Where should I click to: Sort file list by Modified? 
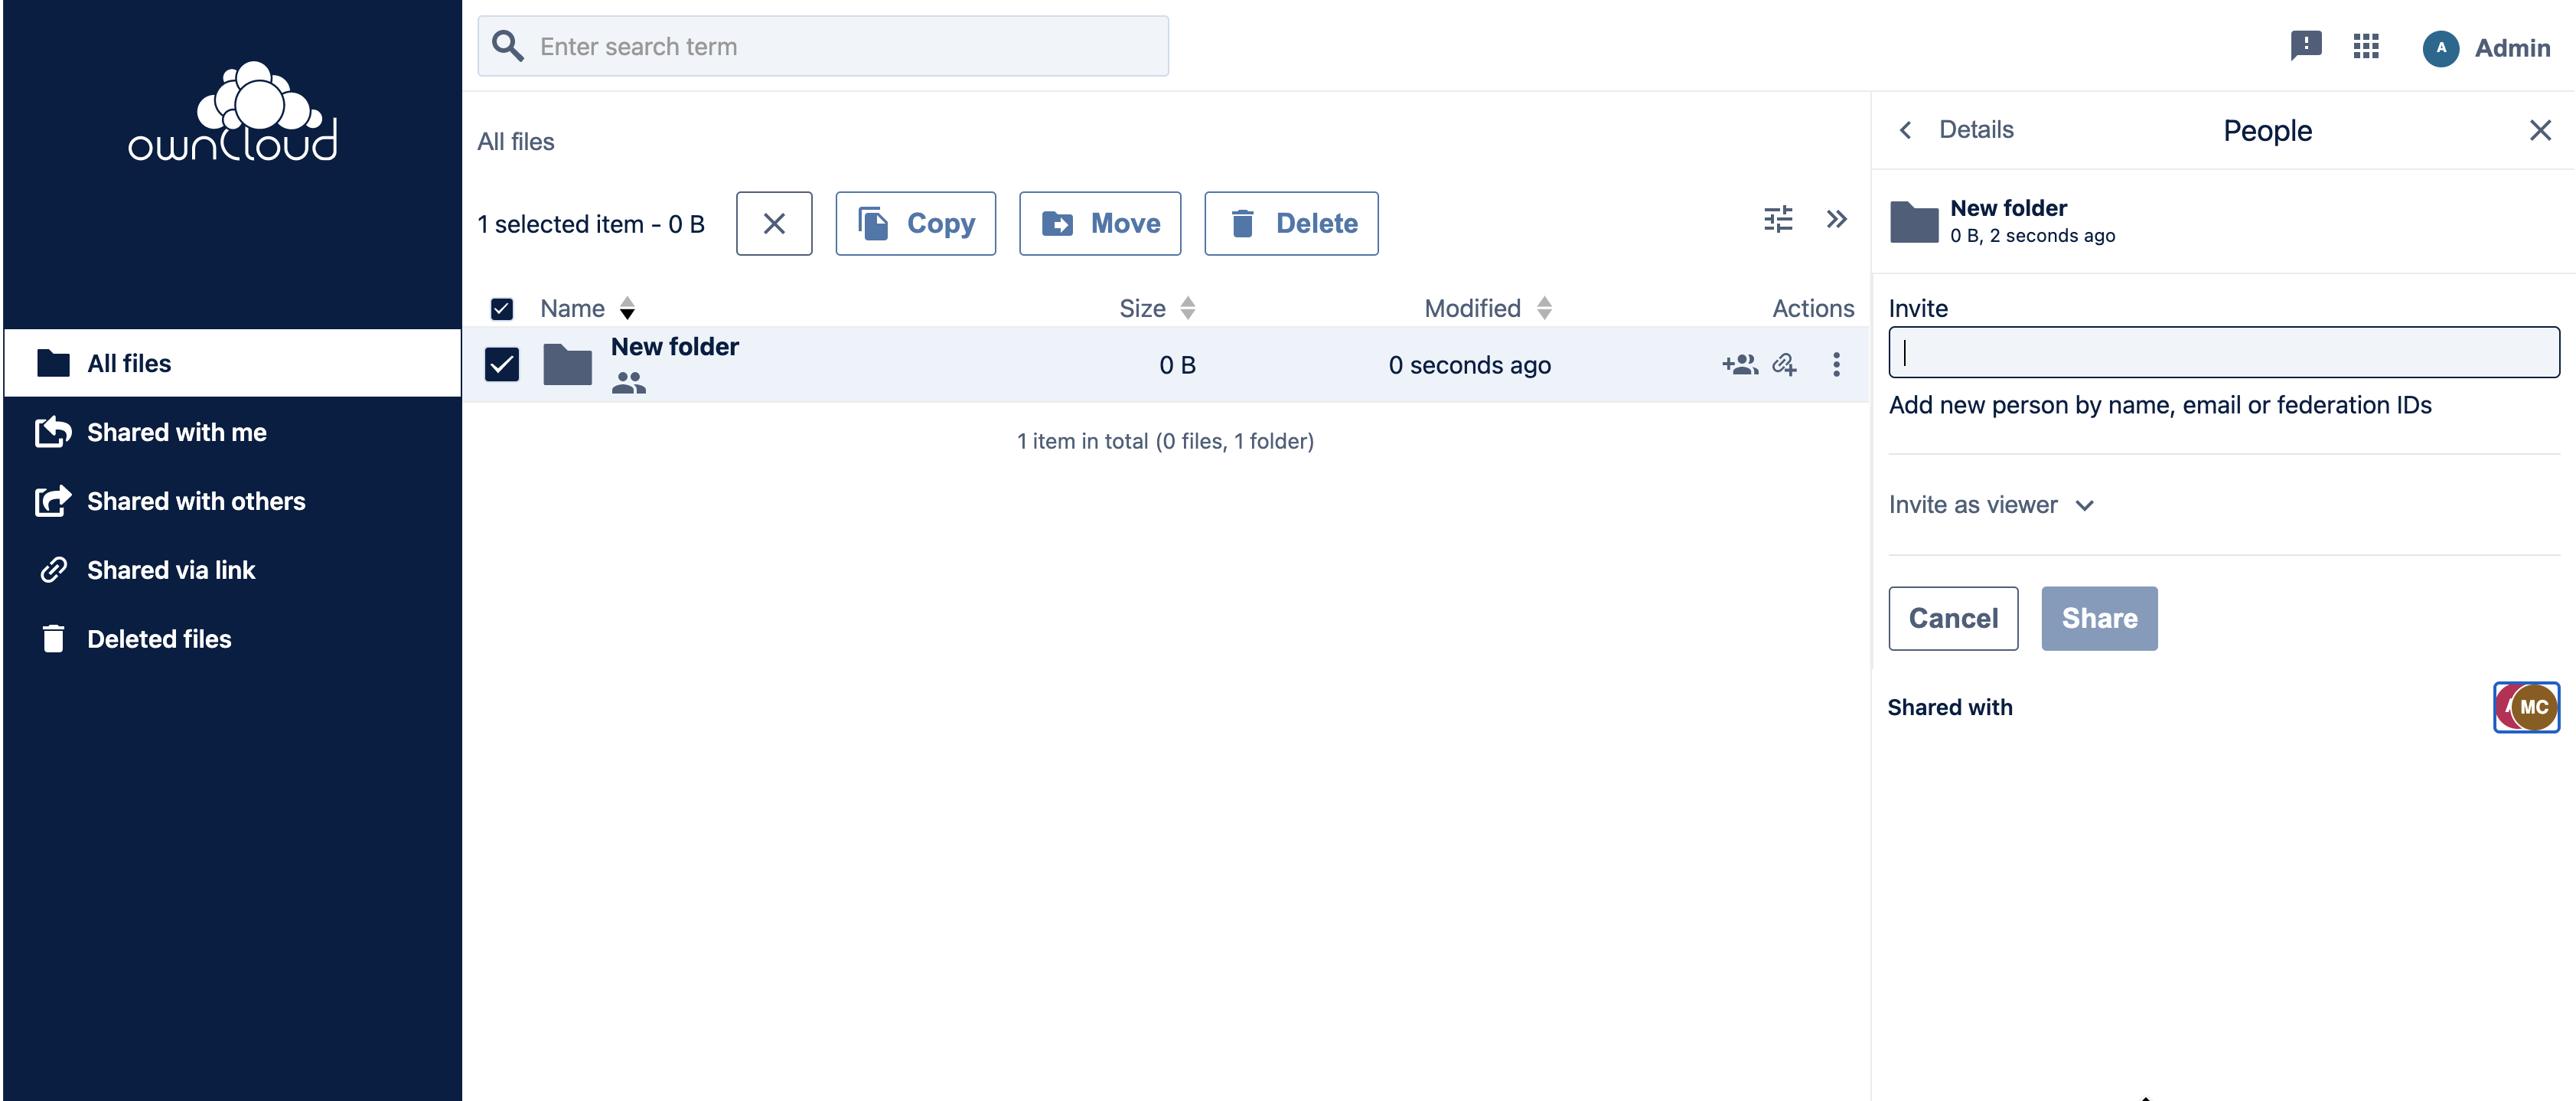pos(1488,308)
